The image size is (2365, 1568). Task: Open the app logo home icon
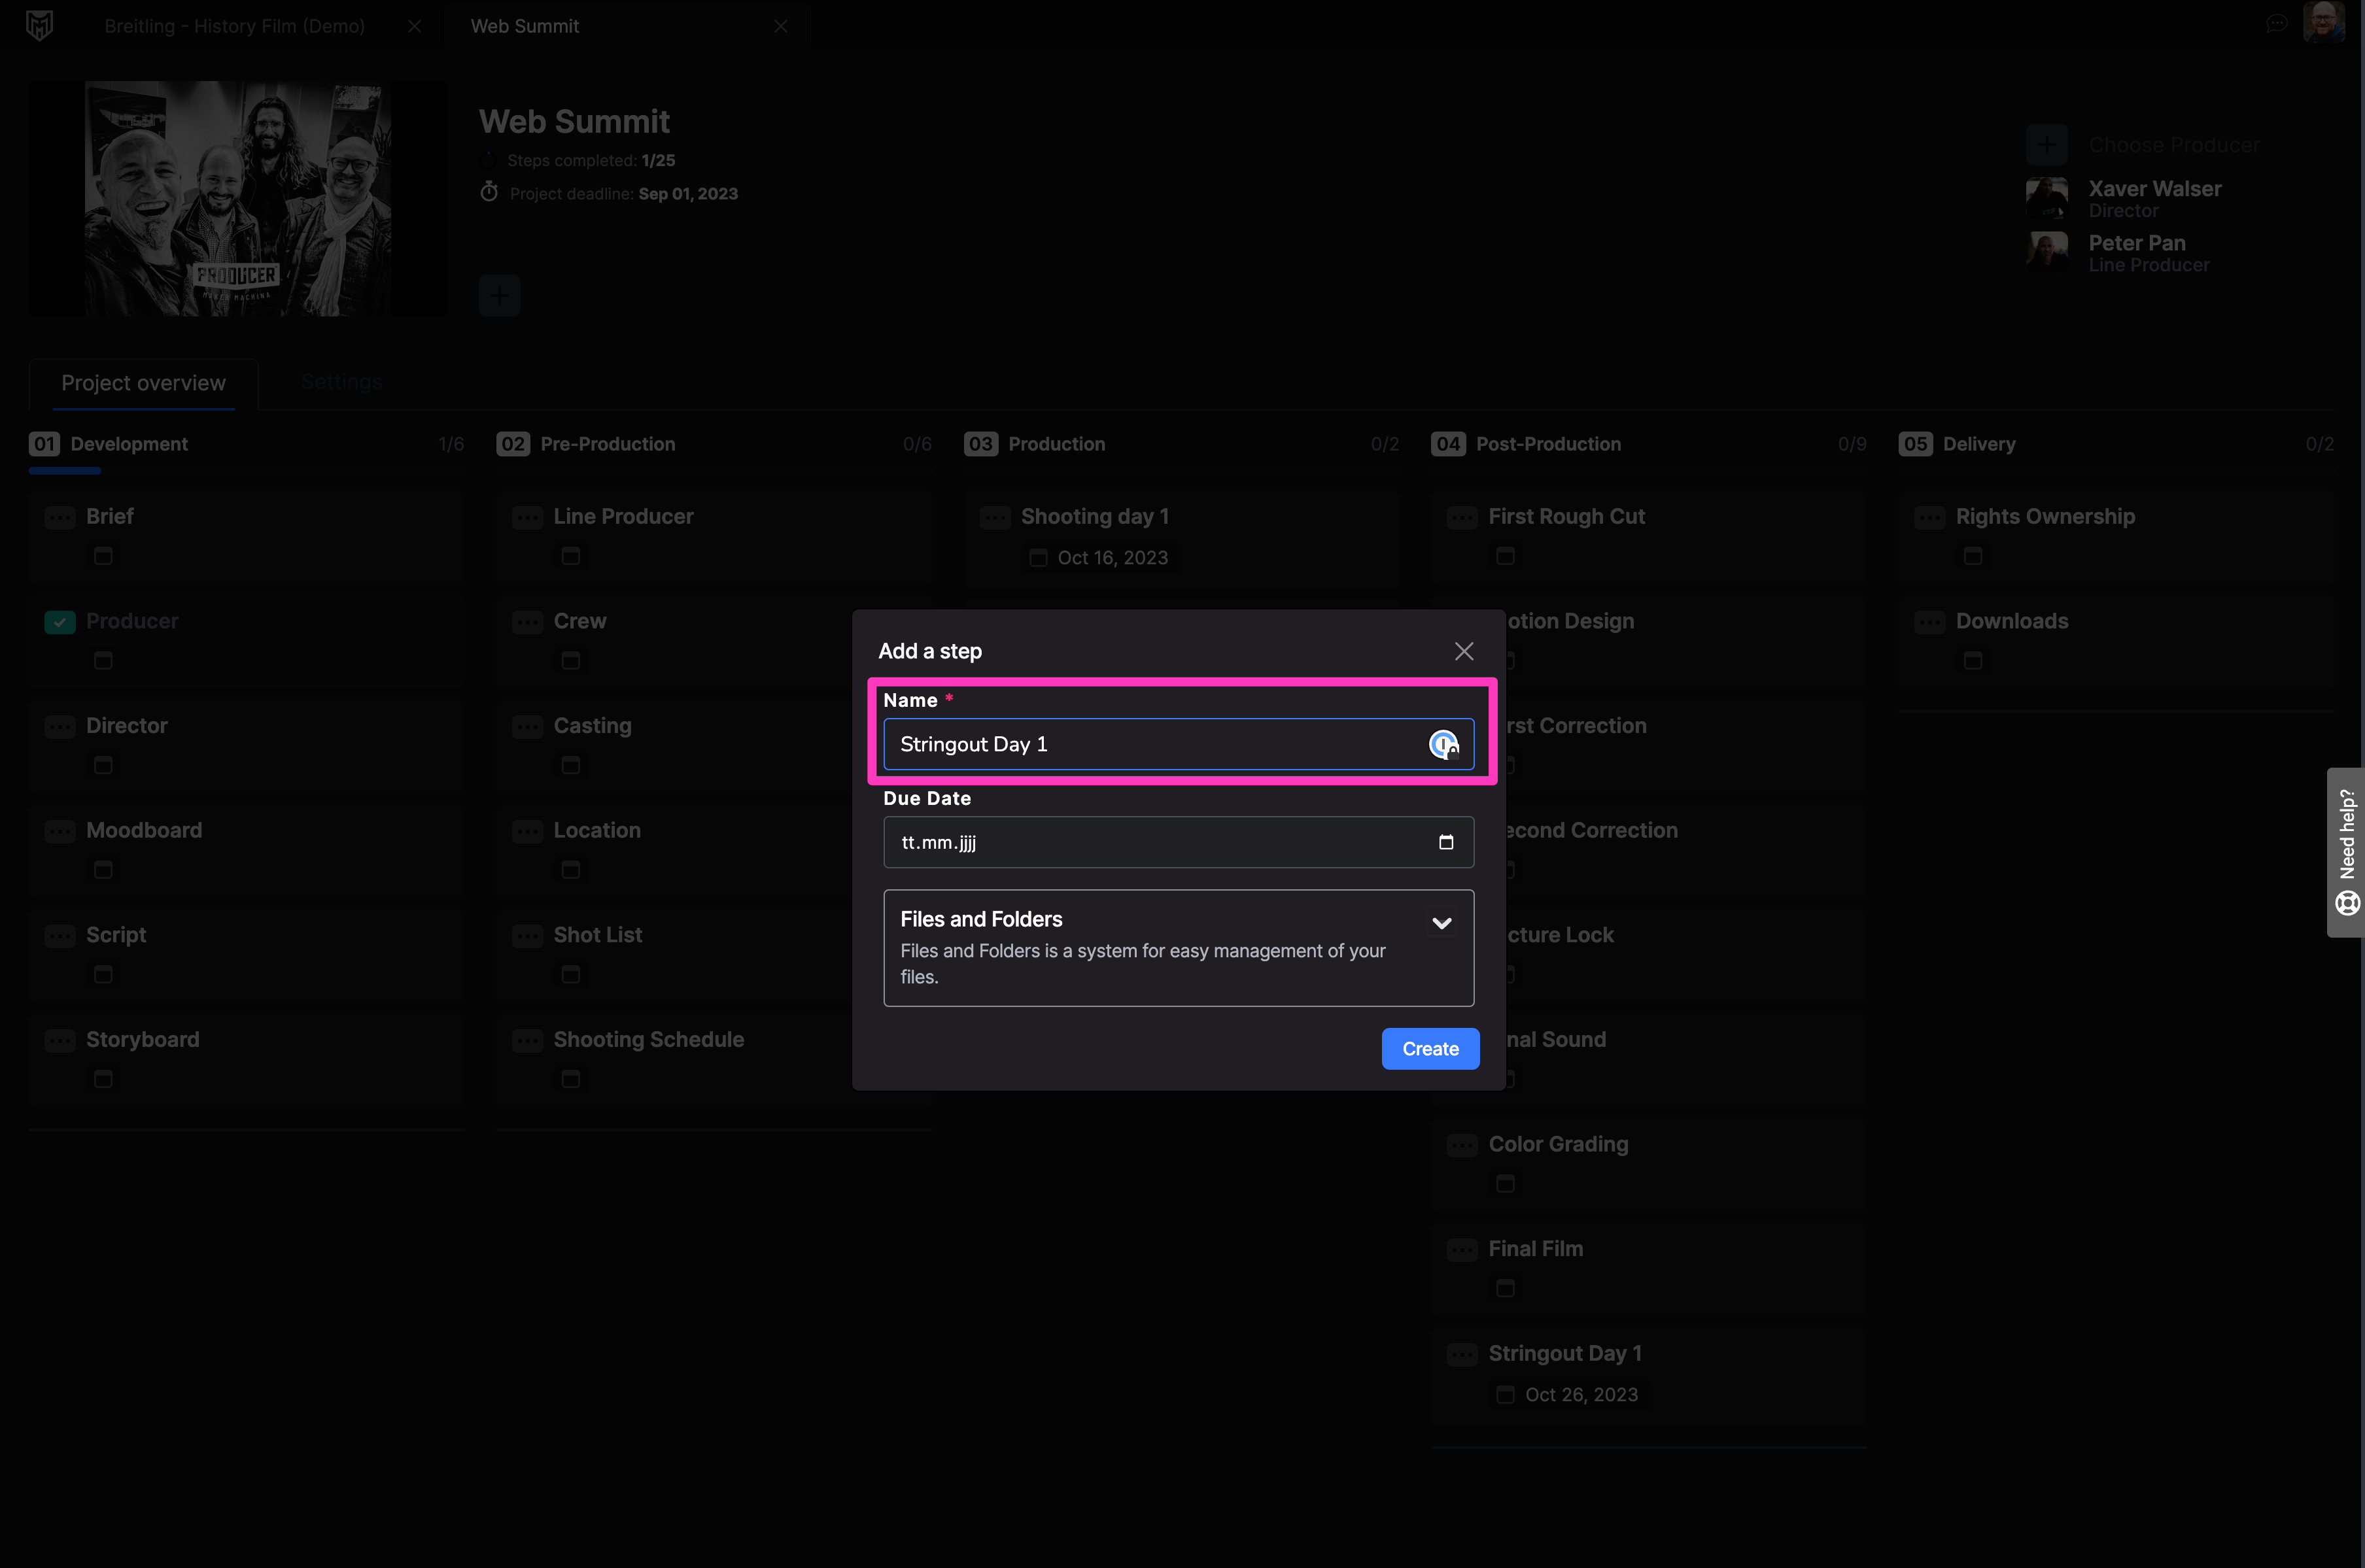pyautogui.click(x=39, y=25)
